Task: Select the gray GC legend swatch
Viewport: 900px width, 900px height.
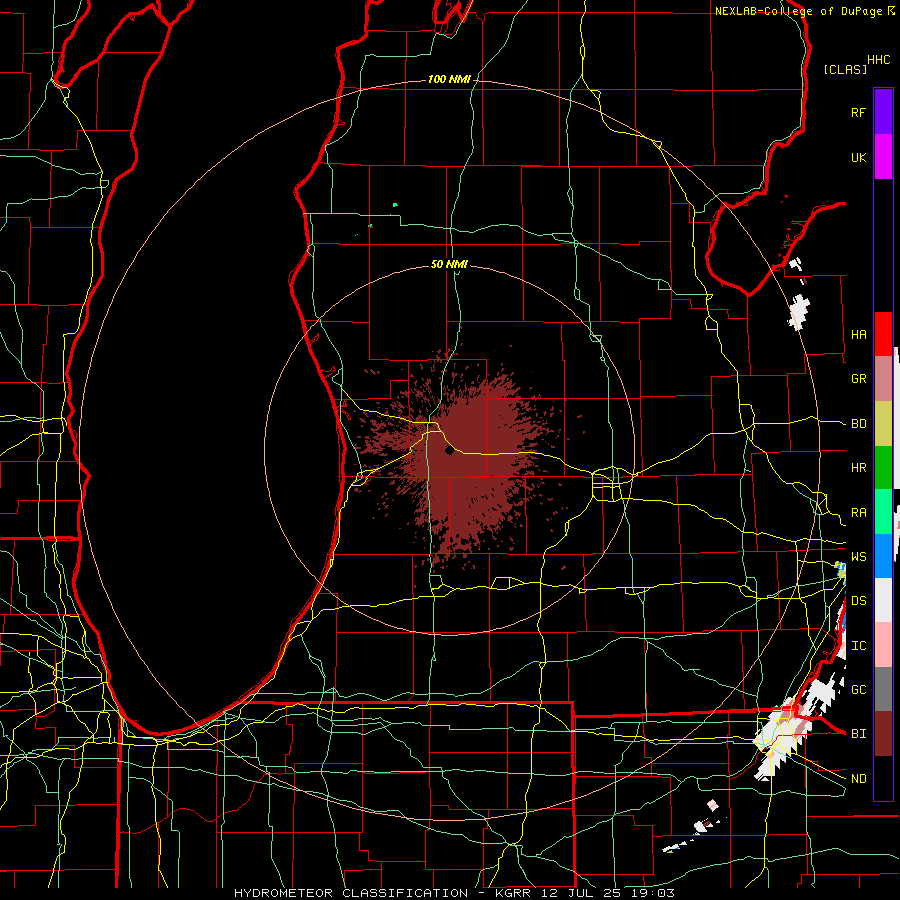Action: tap(883, 689)
